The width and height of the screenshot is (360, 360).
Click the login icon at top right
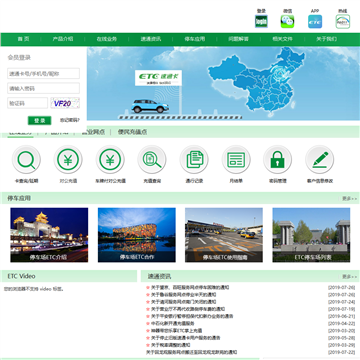click(261, 22)
